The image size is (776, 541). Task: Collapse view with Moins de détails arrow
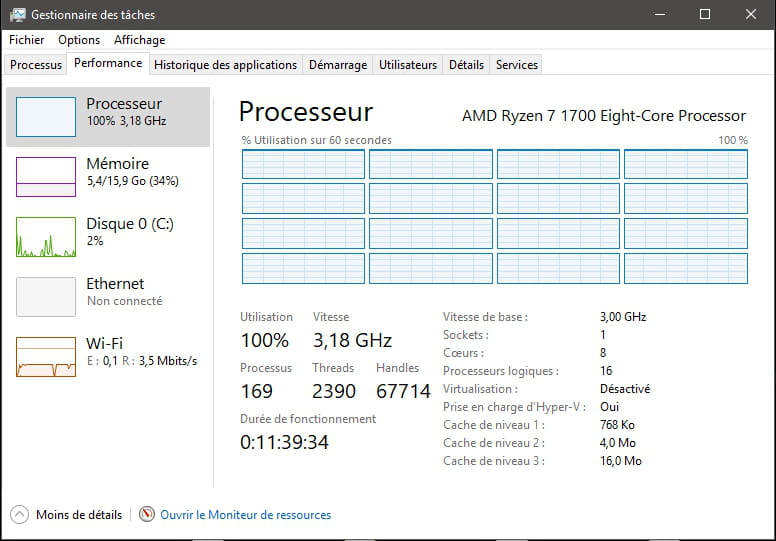pos(19,515)
